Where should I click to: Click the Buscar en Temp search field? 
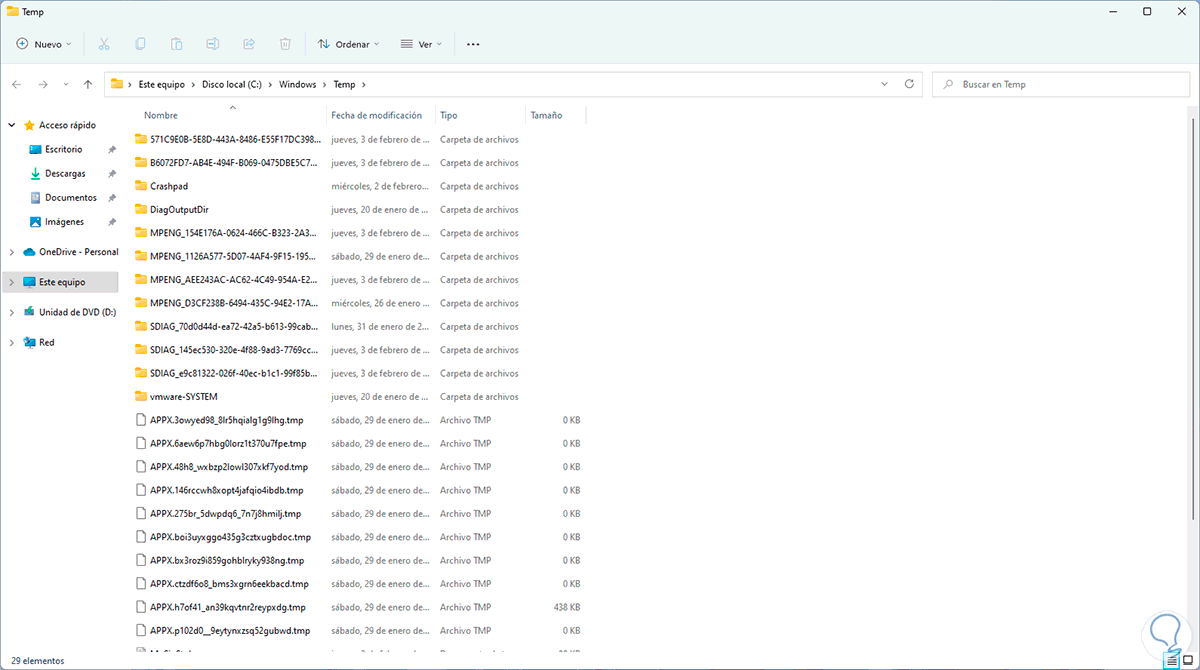tap(1061, 85)
